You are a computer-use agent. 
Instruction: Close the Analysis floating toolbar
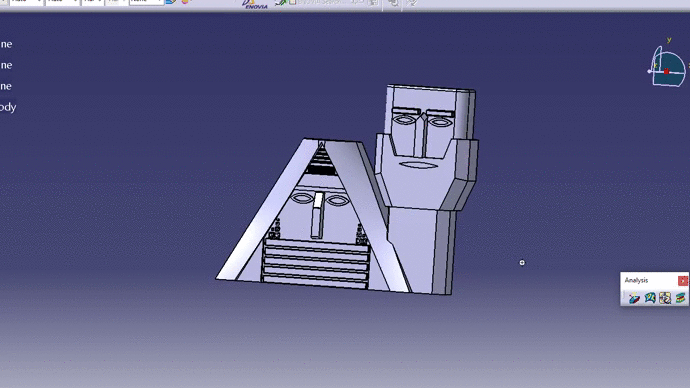point(683,280)
